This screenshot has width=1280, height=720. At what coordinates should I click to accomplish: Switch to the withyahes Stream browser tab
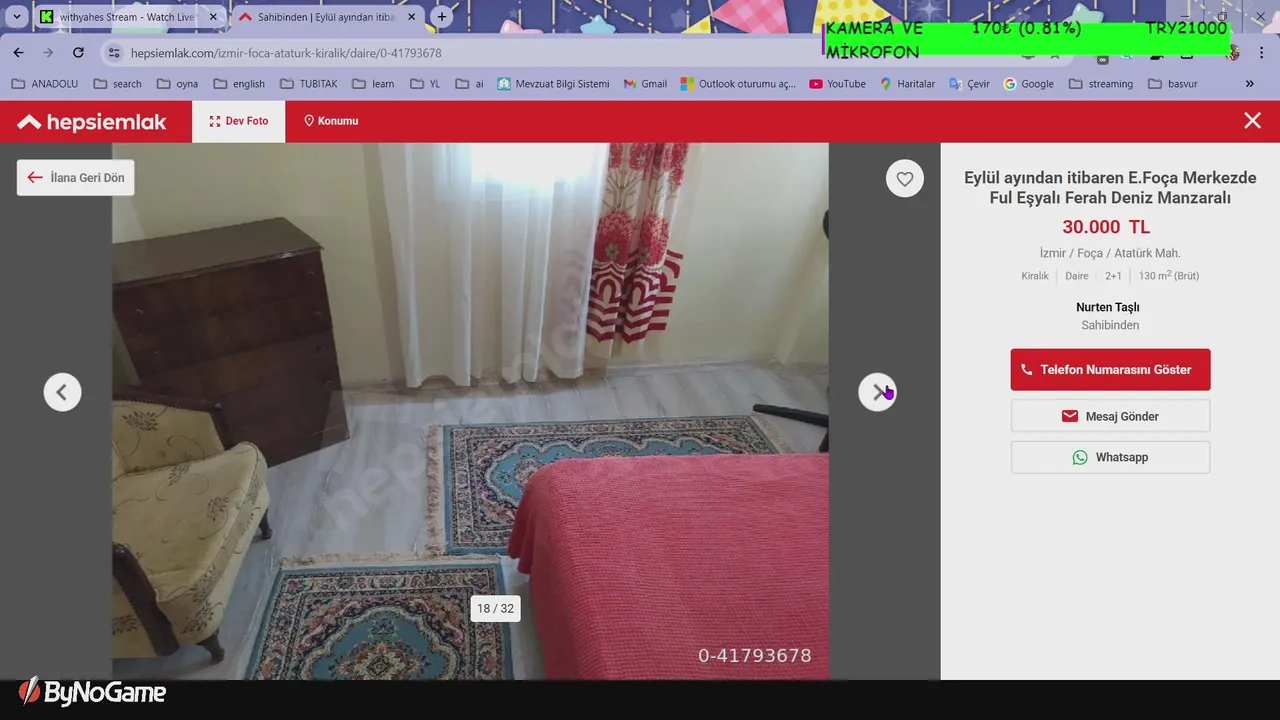[x=125, y=17]
